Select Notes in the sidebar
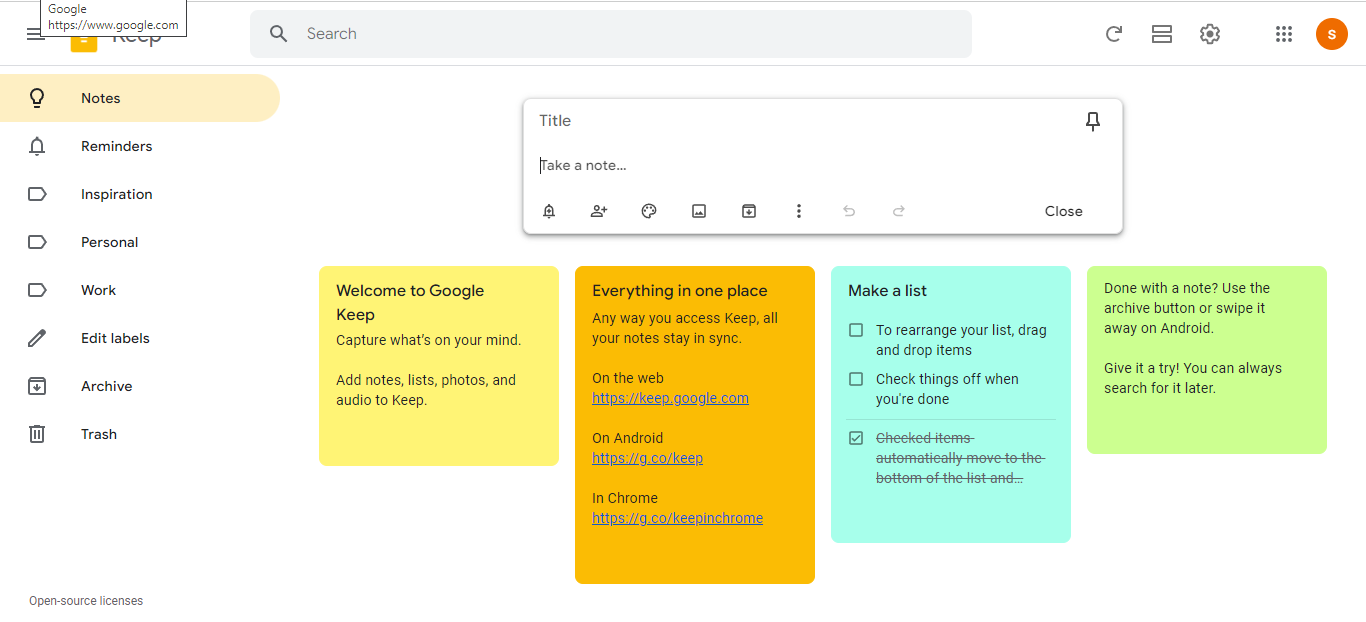1366x622 pixels. click(140, 98)
